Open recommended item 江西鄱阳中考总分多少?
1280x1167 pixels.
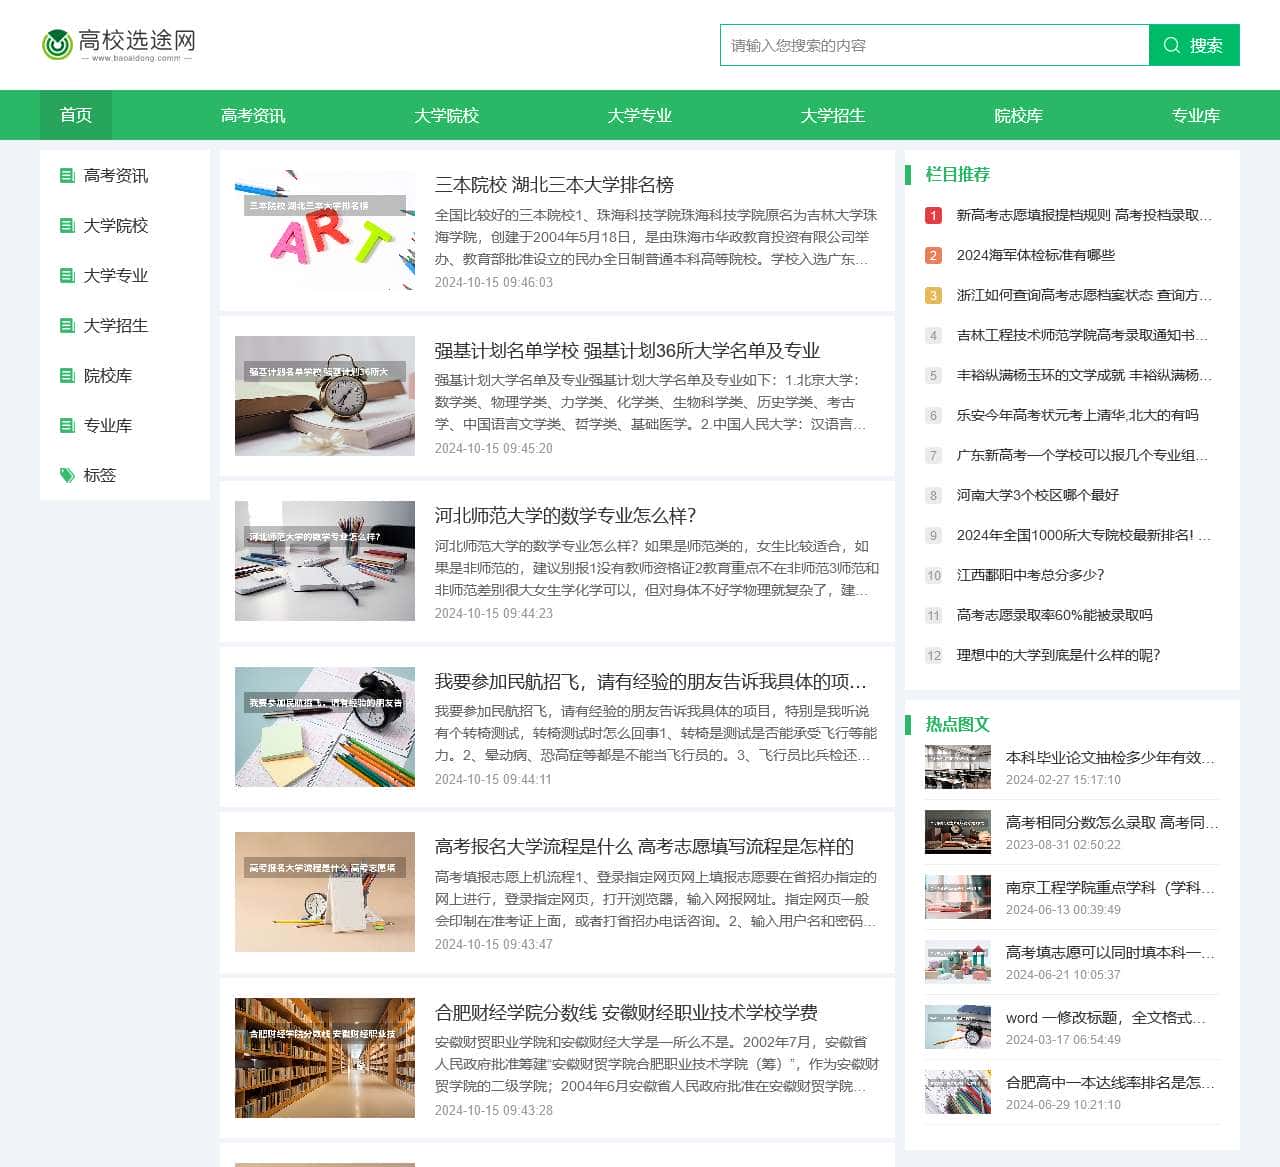coord(1030,575)
